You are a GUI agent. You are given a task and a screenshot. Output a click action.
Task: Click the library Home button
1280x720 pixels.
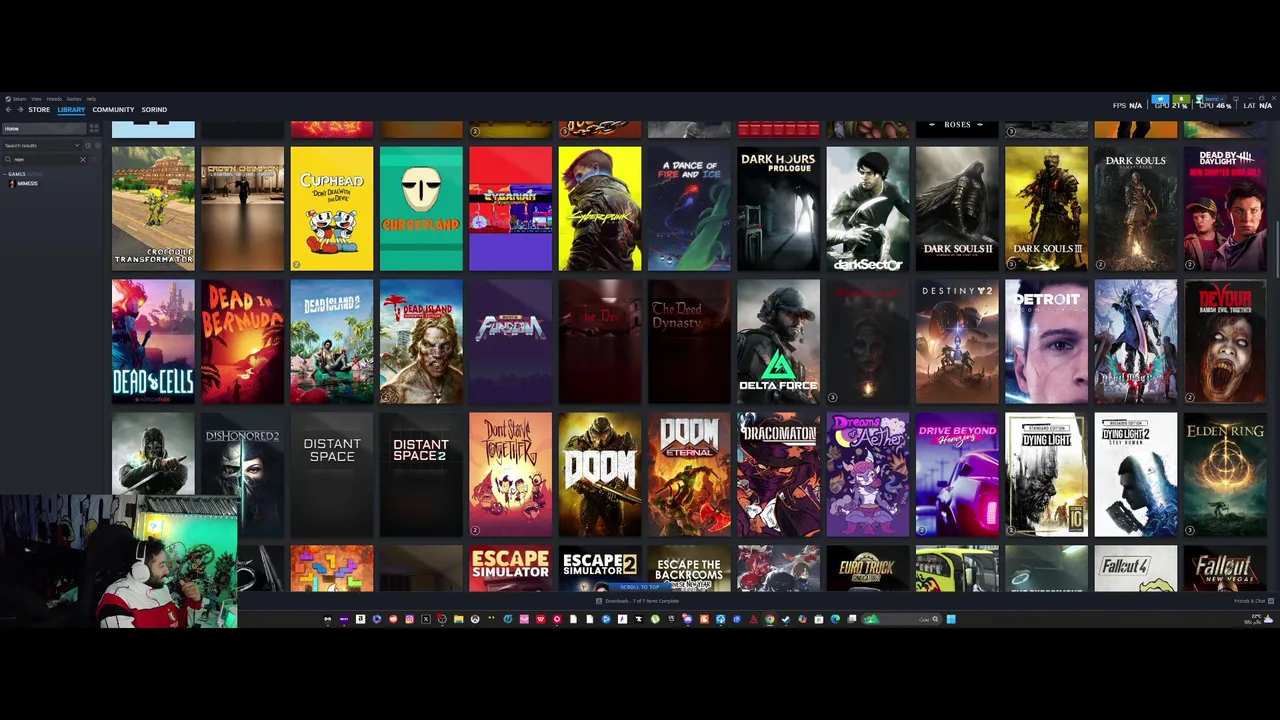click(x=44, y=128)
